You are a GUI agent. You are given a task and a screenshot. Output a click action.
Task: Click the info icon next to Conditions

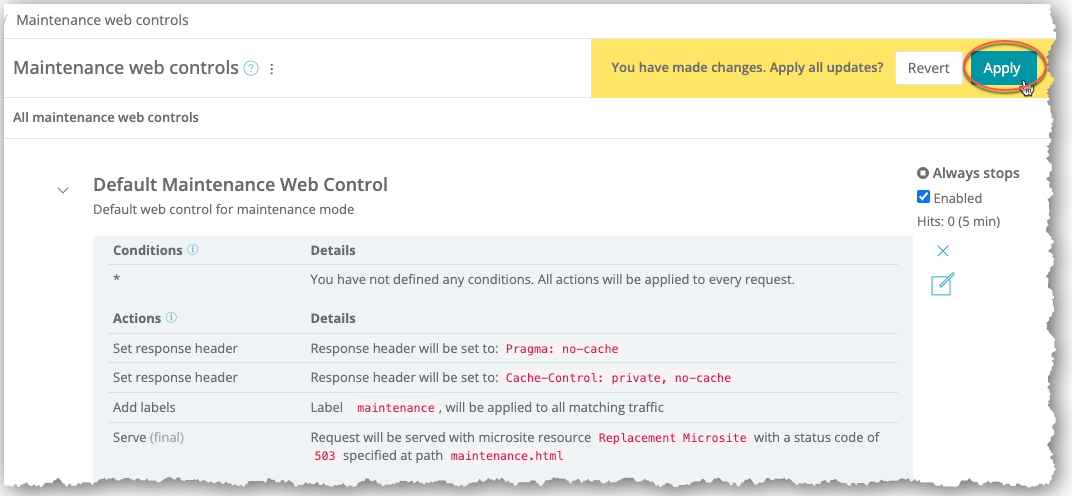pos(193,250)
